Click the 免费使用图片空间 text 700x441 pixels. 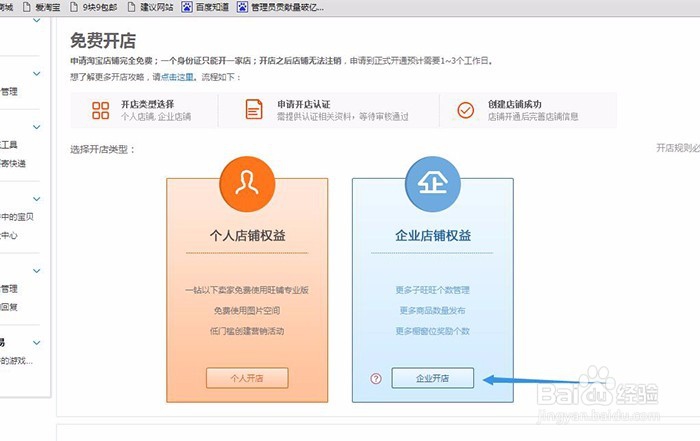247,311
